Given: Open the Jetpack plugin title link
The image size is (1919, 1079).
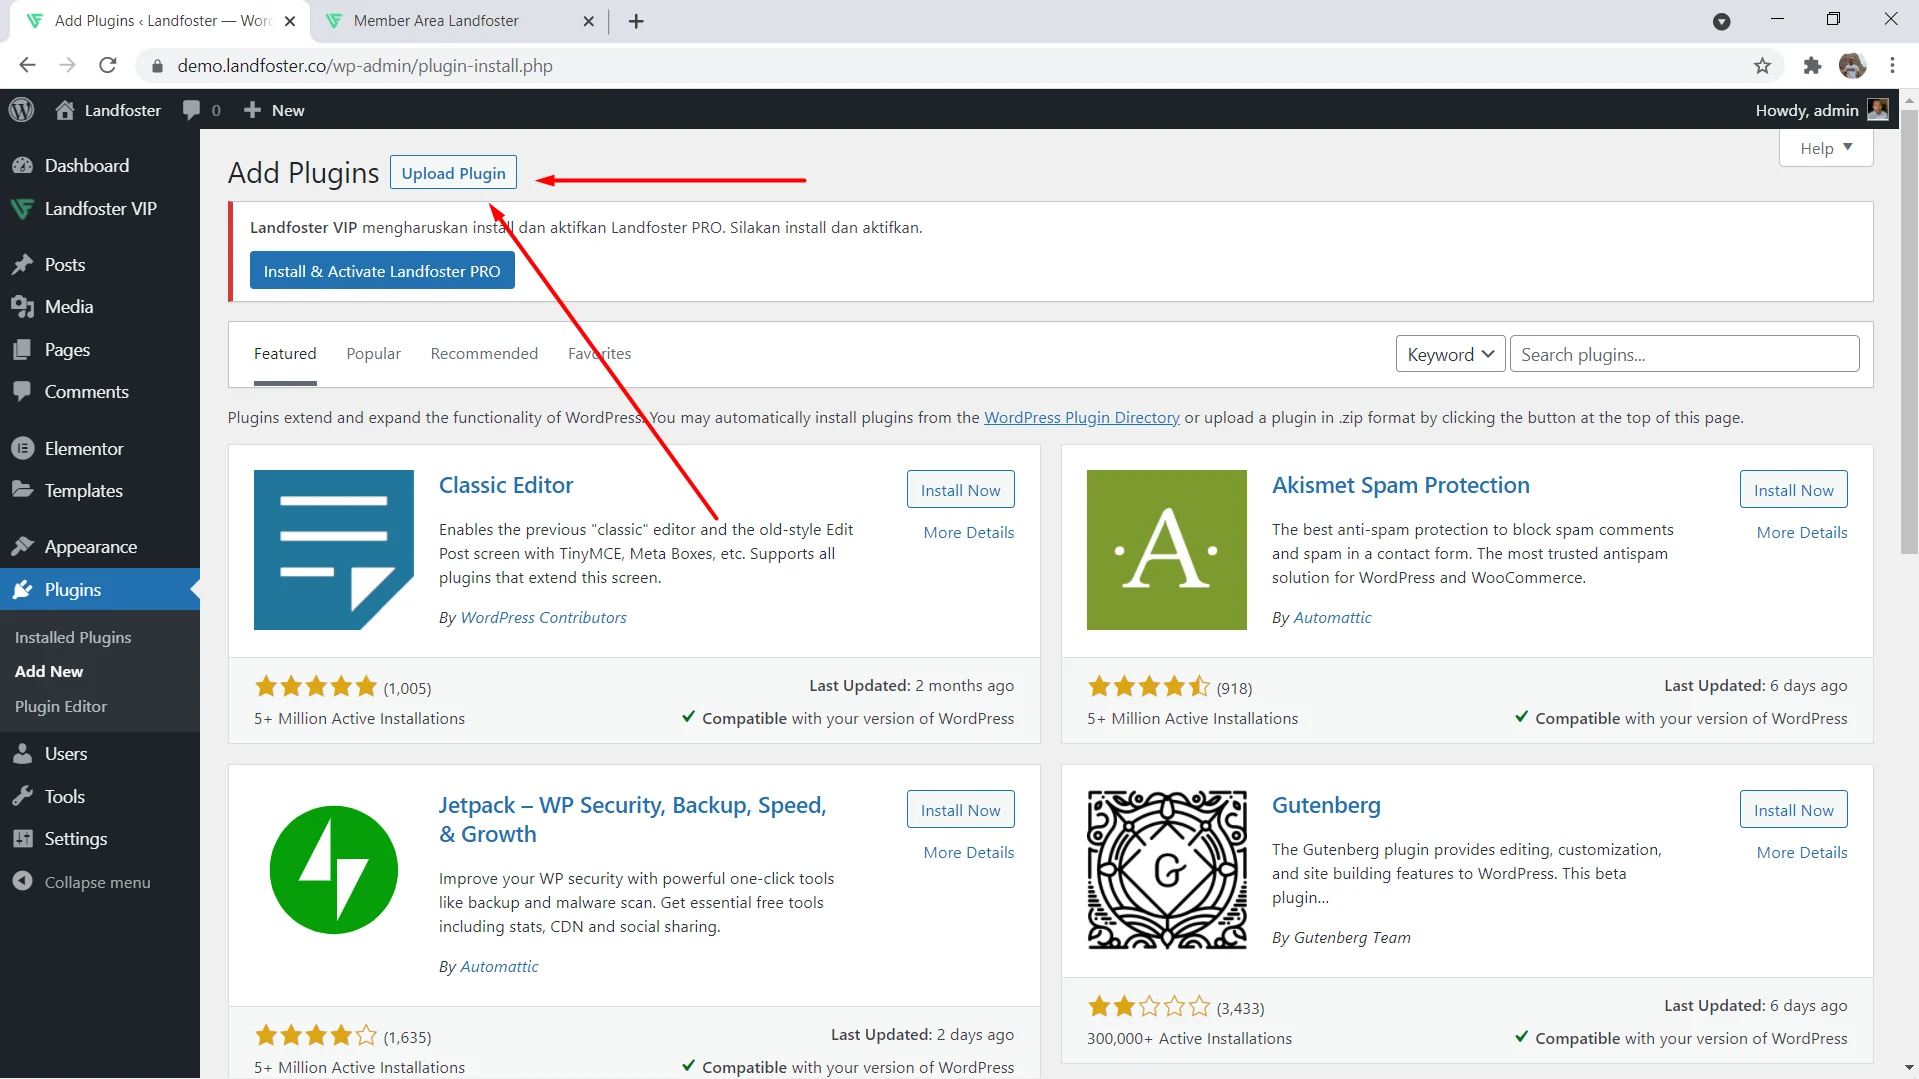Looking at the screenshot, I should 632,820.
